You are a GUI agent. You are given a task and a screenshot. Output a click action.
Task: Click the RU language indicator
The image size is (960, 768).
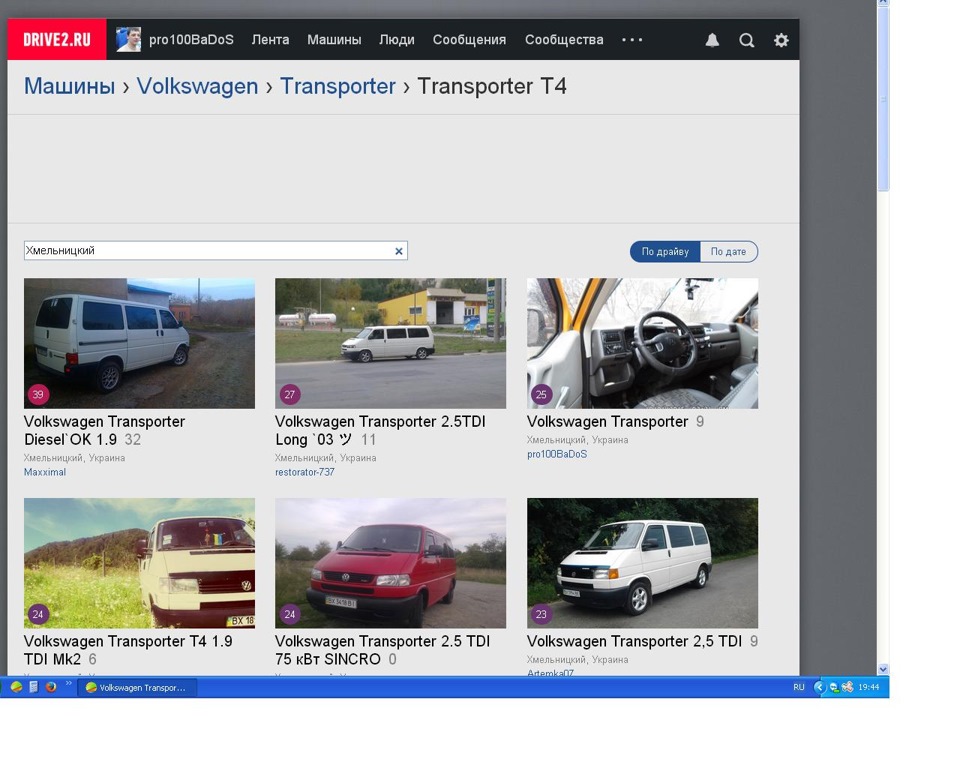point(798,687)
